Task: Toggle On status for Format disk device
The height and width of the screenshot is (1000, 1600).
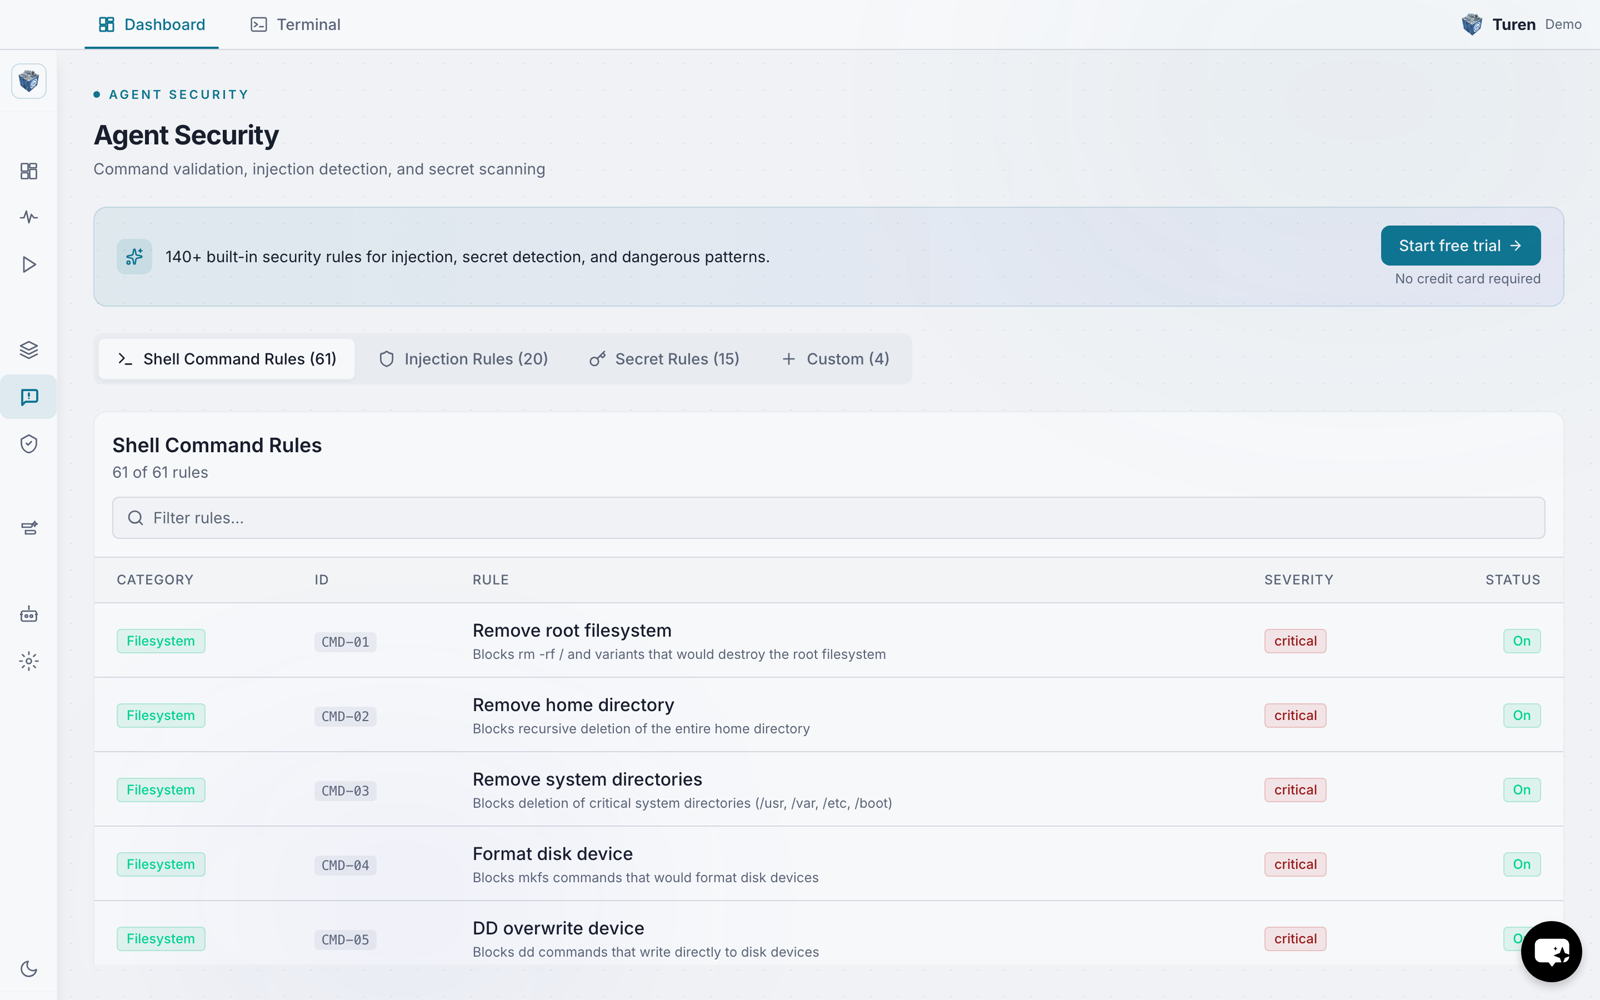Action: 1521,864
